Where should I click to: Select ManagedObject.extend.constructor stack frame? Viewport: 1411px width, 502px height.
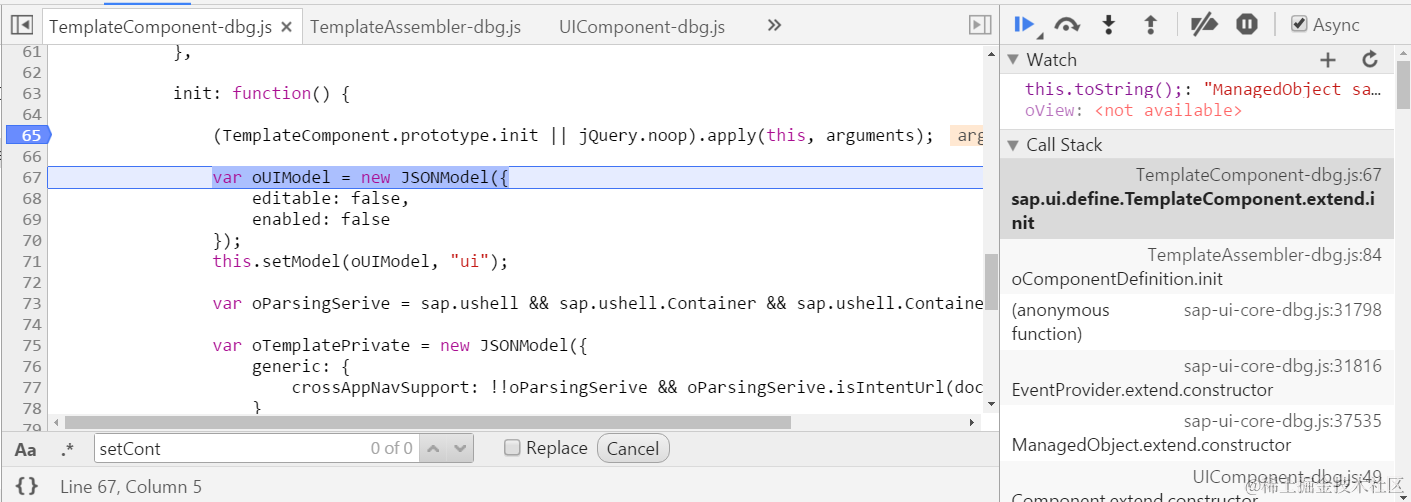[1197, 433]
